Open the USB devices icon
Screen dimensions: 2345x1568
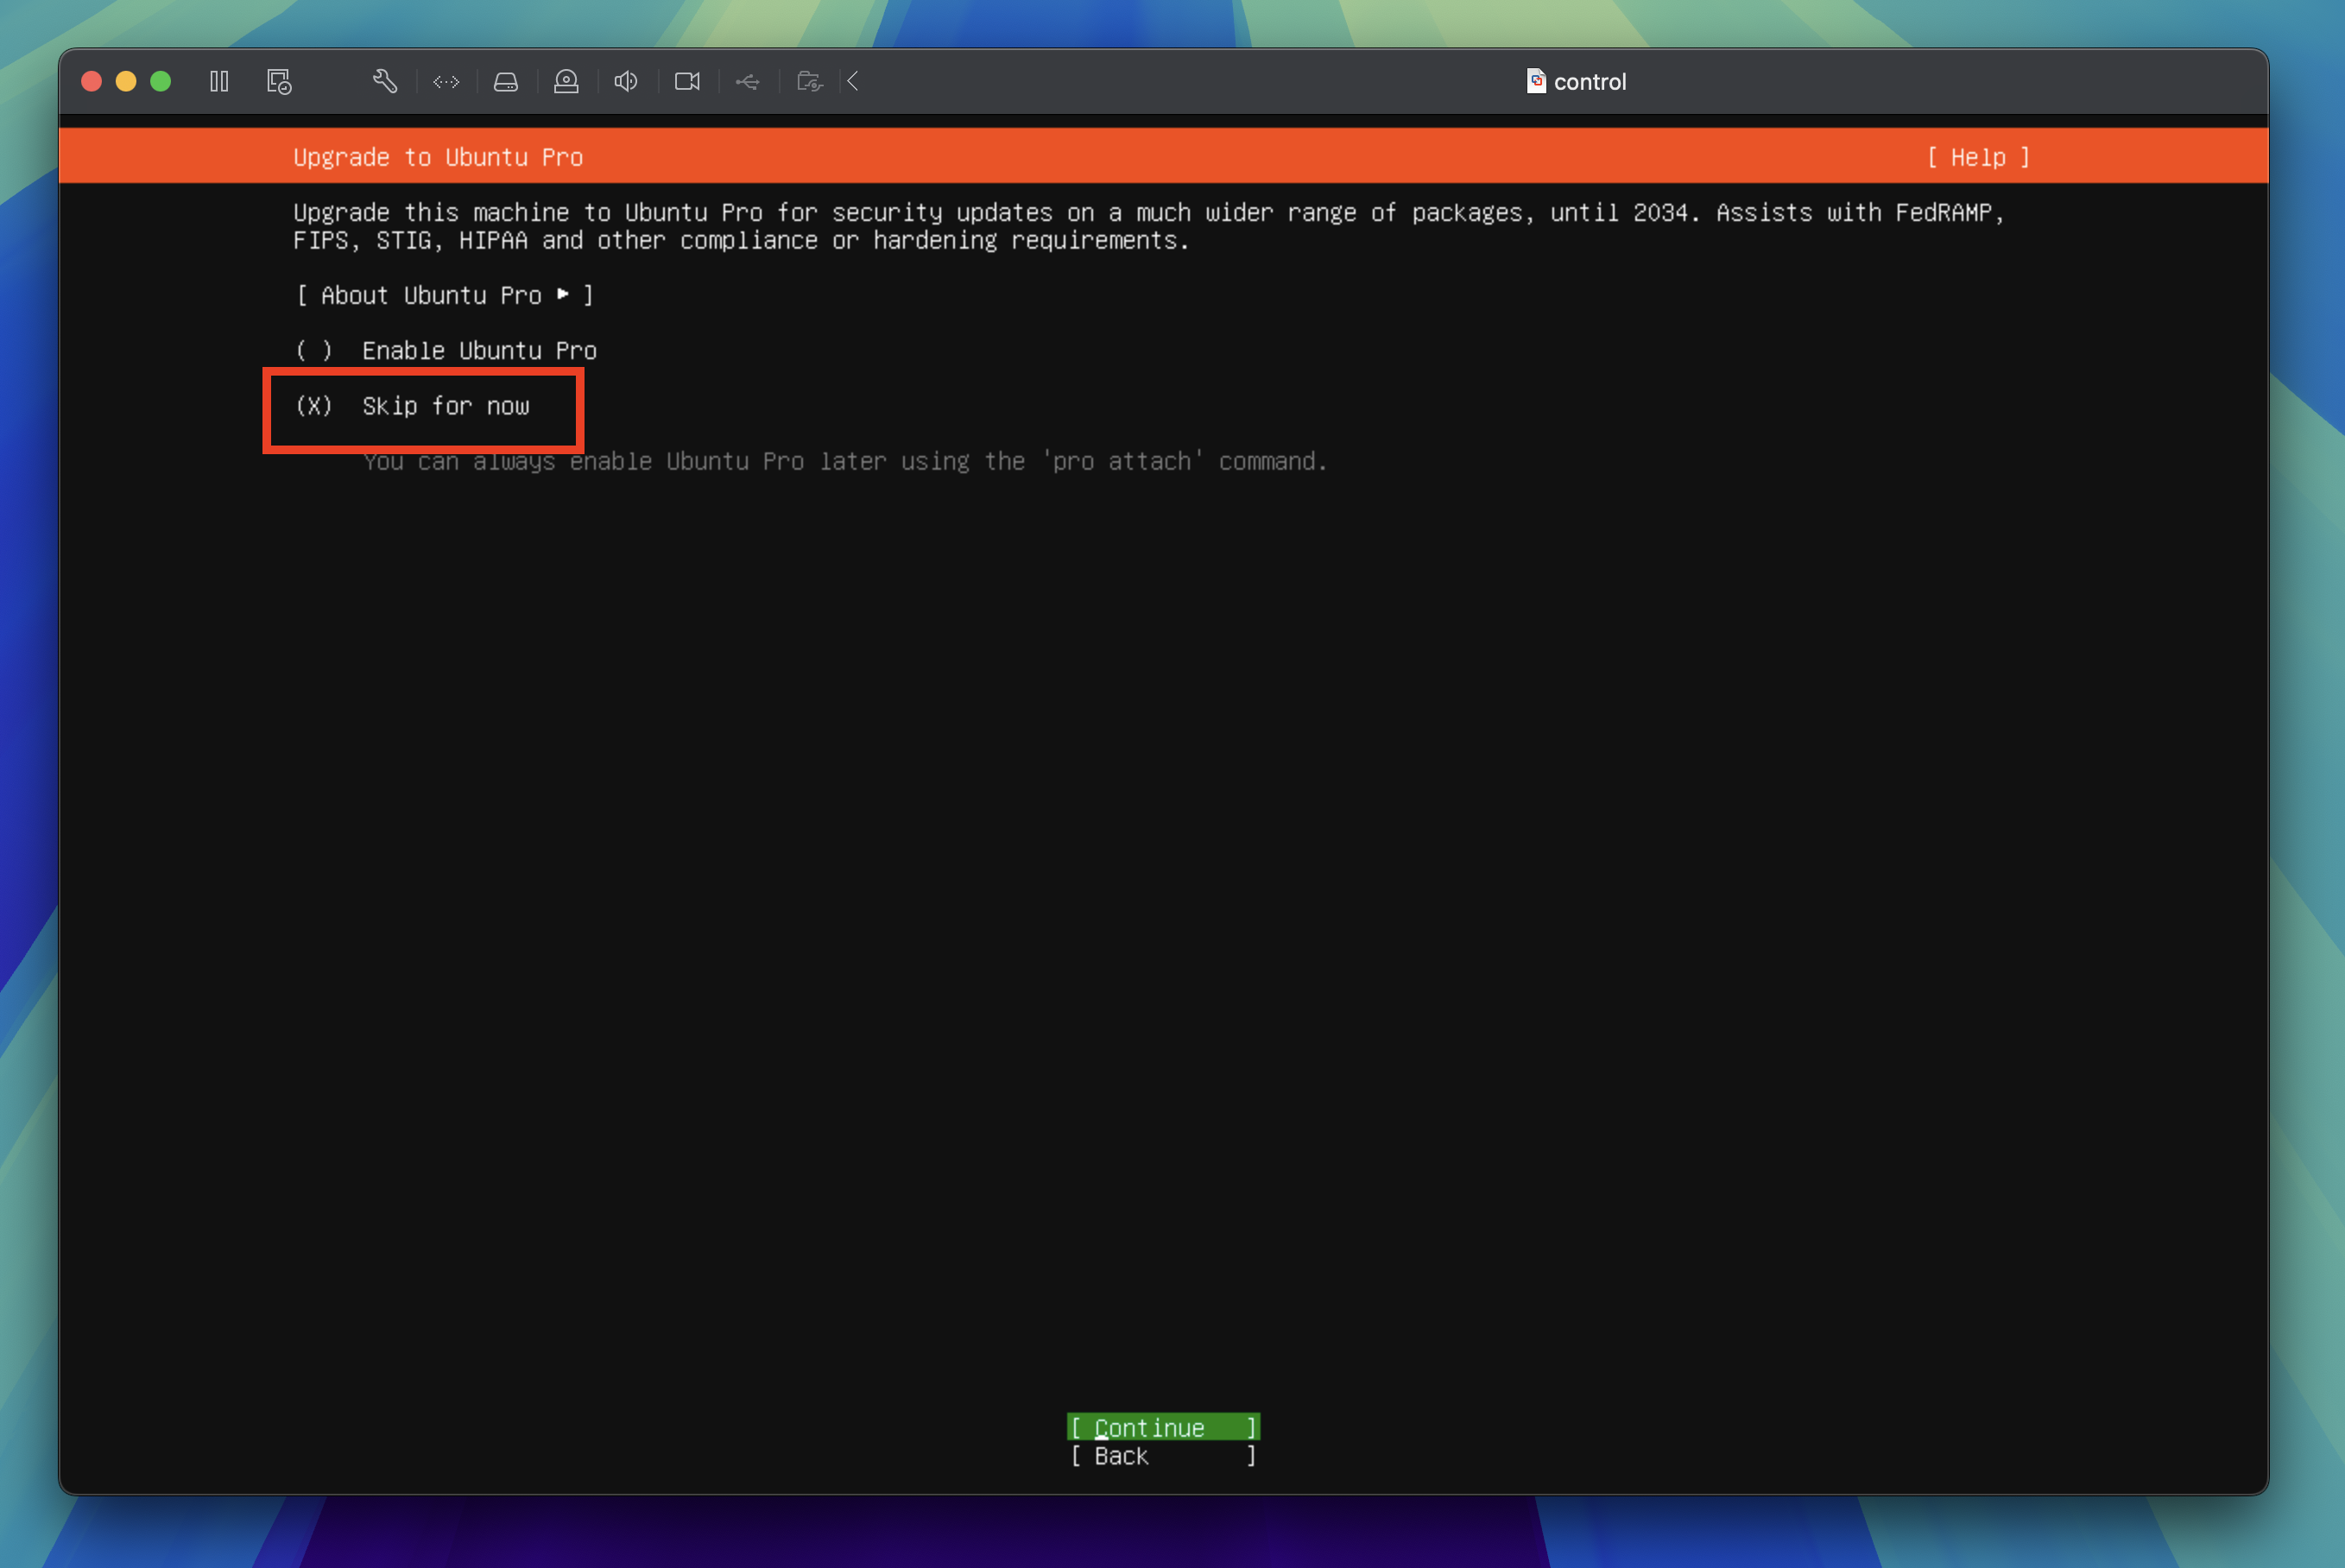pyautogui.click(x=748, y=82)
